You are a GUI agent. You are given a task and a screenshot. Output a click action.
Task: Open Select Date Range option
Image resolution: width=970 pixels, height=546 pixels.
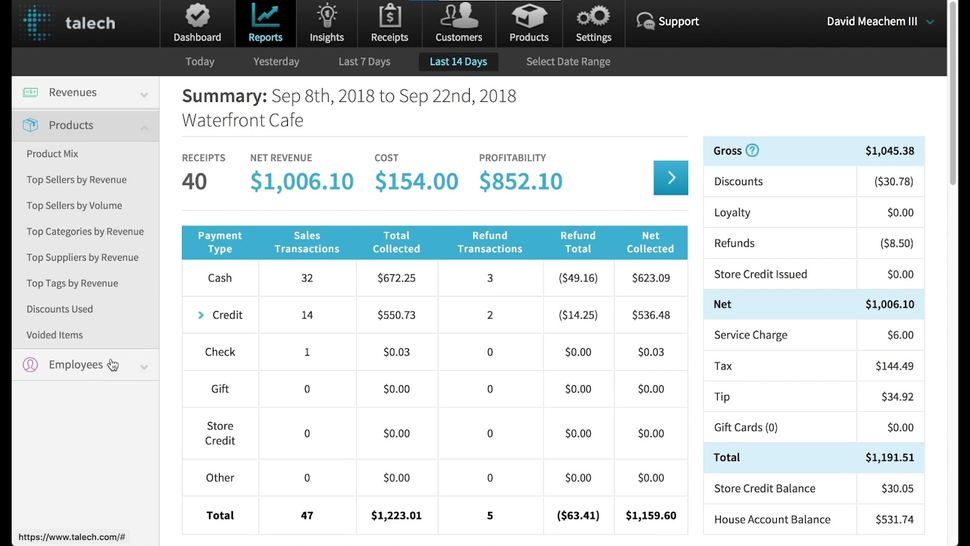pos(568,62)
